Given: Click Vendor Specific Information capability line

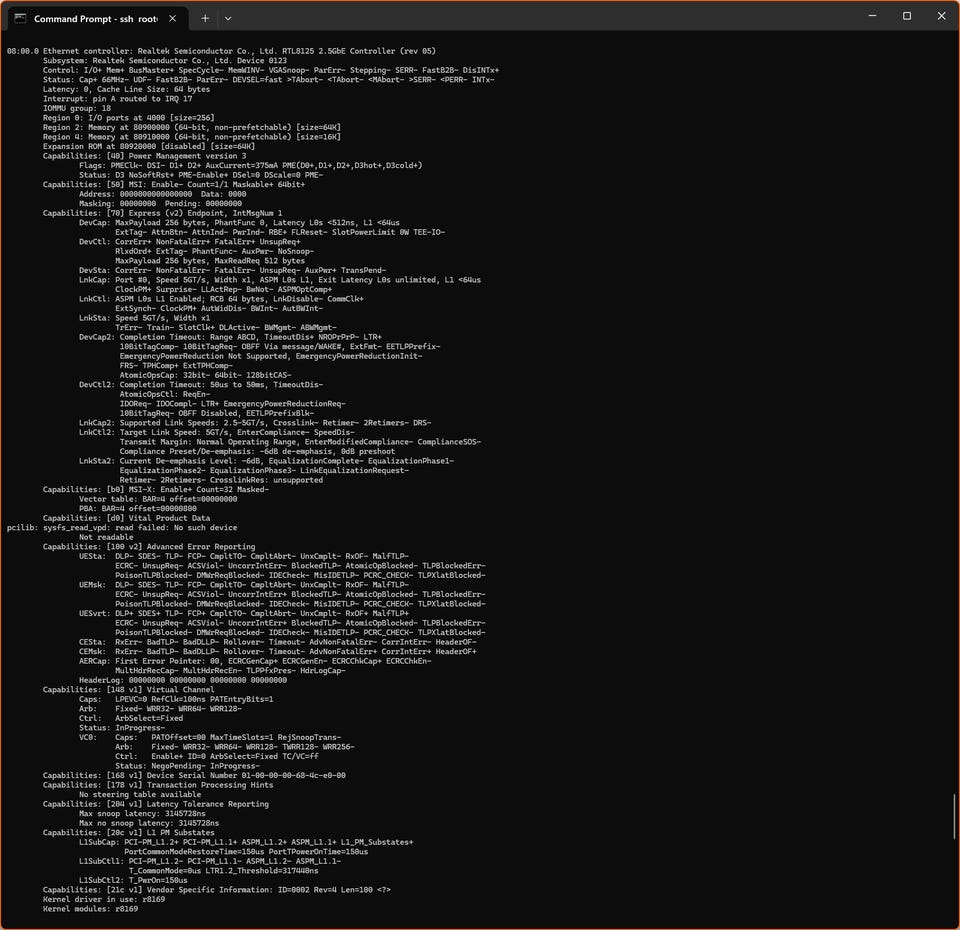Looking at the screenshot, I should click(217, 890).
